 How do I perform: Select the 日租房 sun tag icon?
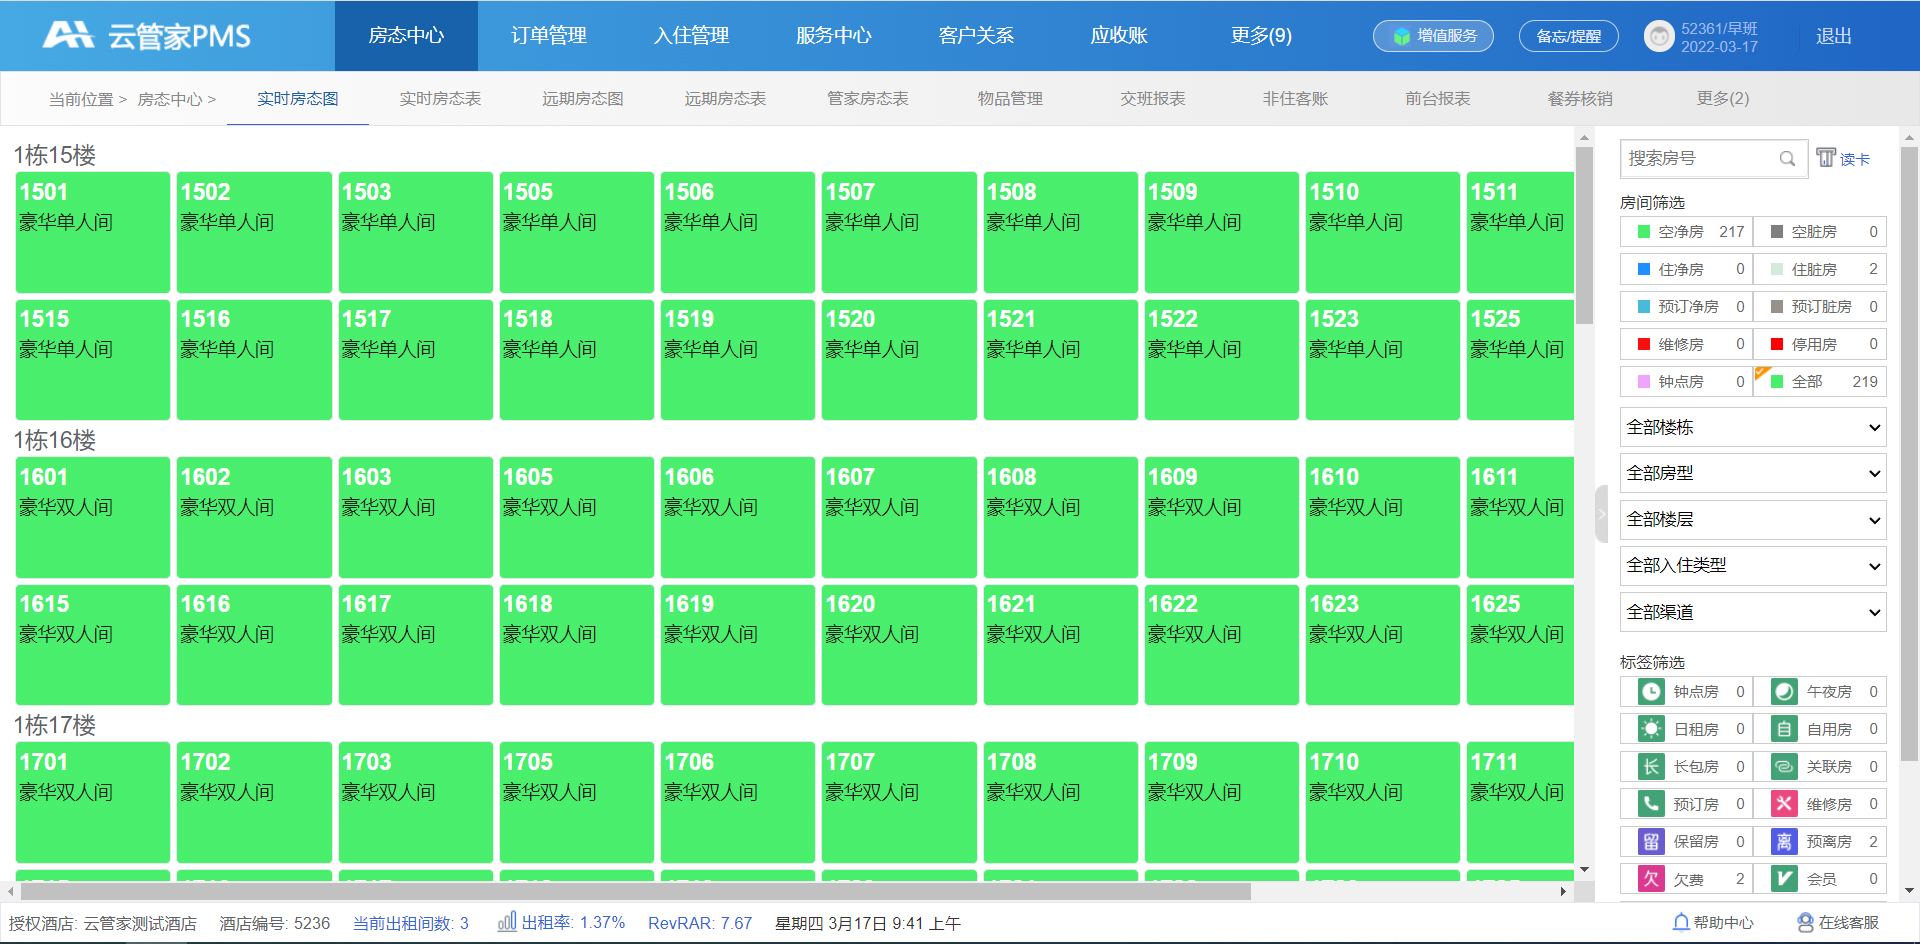pyautogui.click(x=1651, y=730)
